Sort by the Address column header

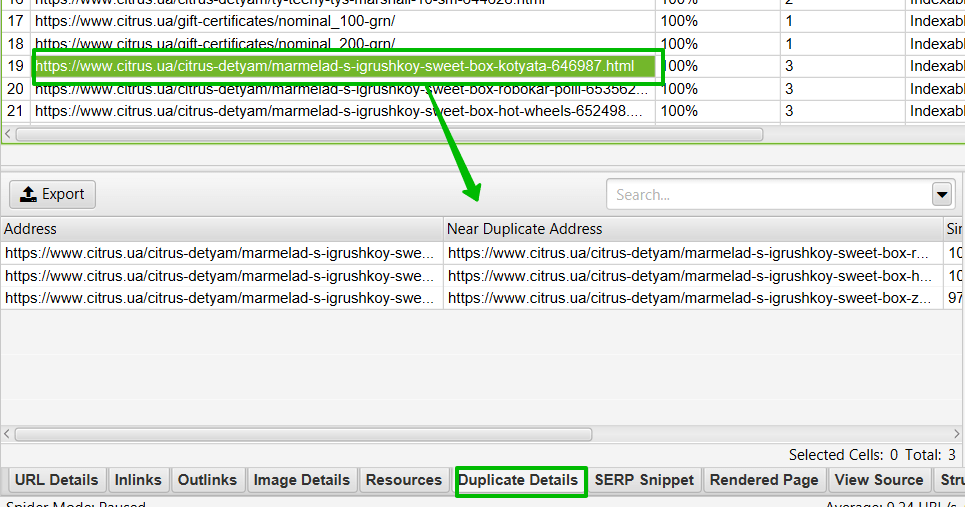(222, 229)
